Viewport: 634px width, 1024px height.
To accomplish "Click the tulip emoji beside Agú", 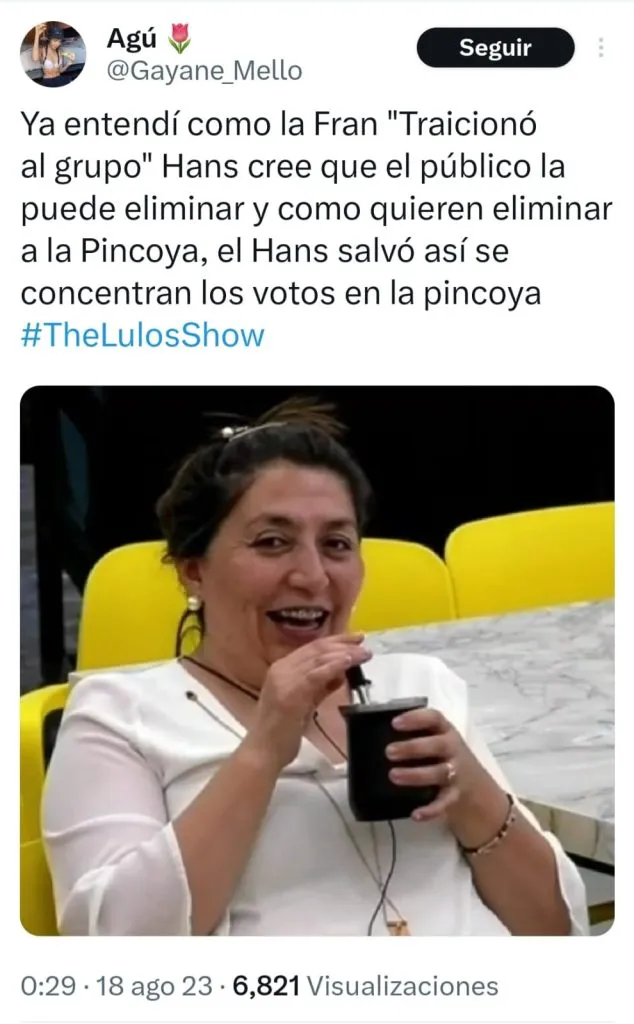I will coord(180,38).
